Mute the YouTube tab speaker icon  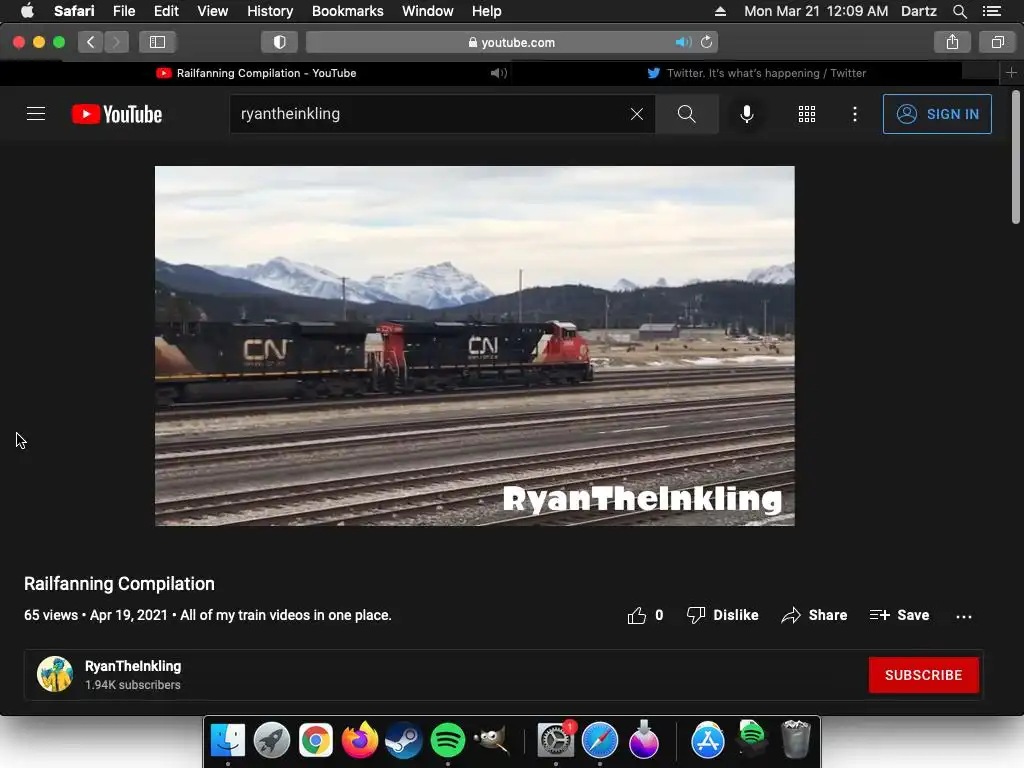[x=499, y=73]
